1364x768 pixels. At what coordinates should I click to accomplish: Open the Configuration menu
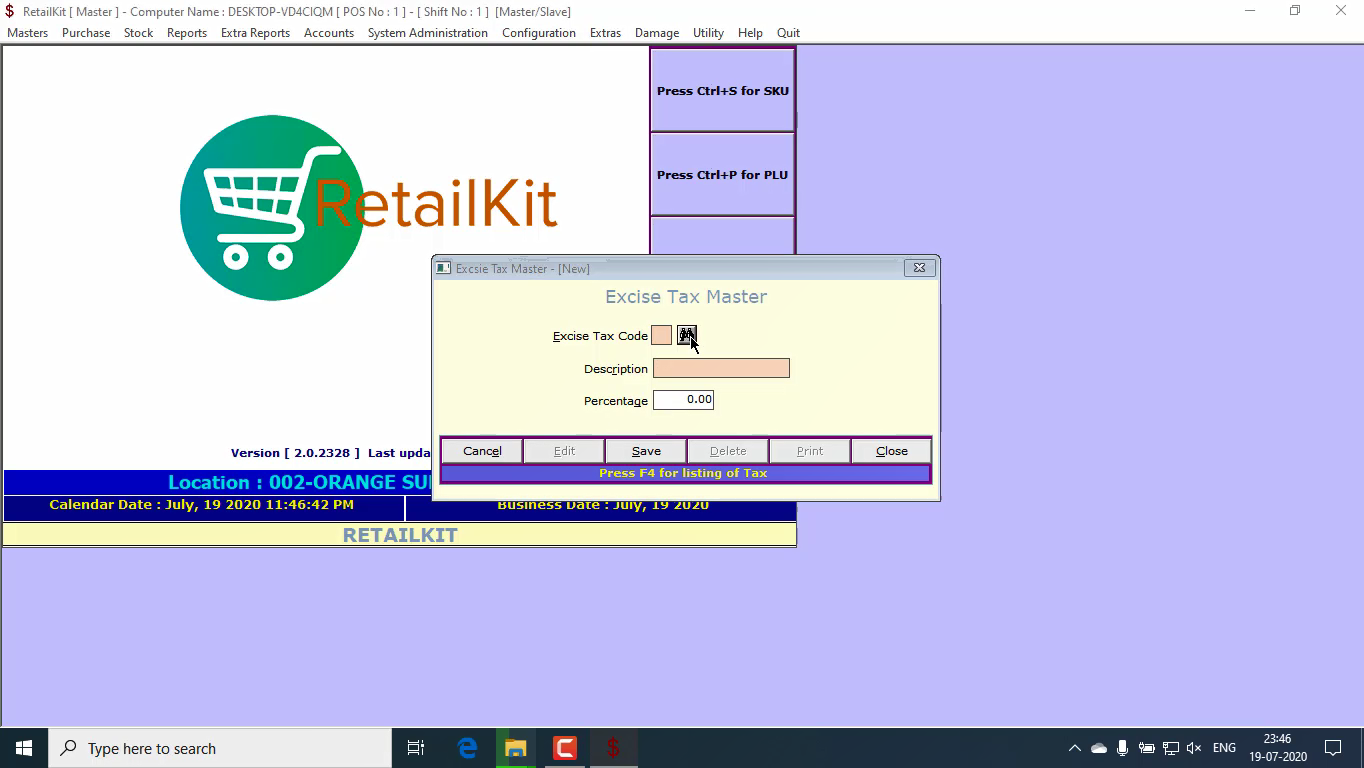click(x=539, y=33)
